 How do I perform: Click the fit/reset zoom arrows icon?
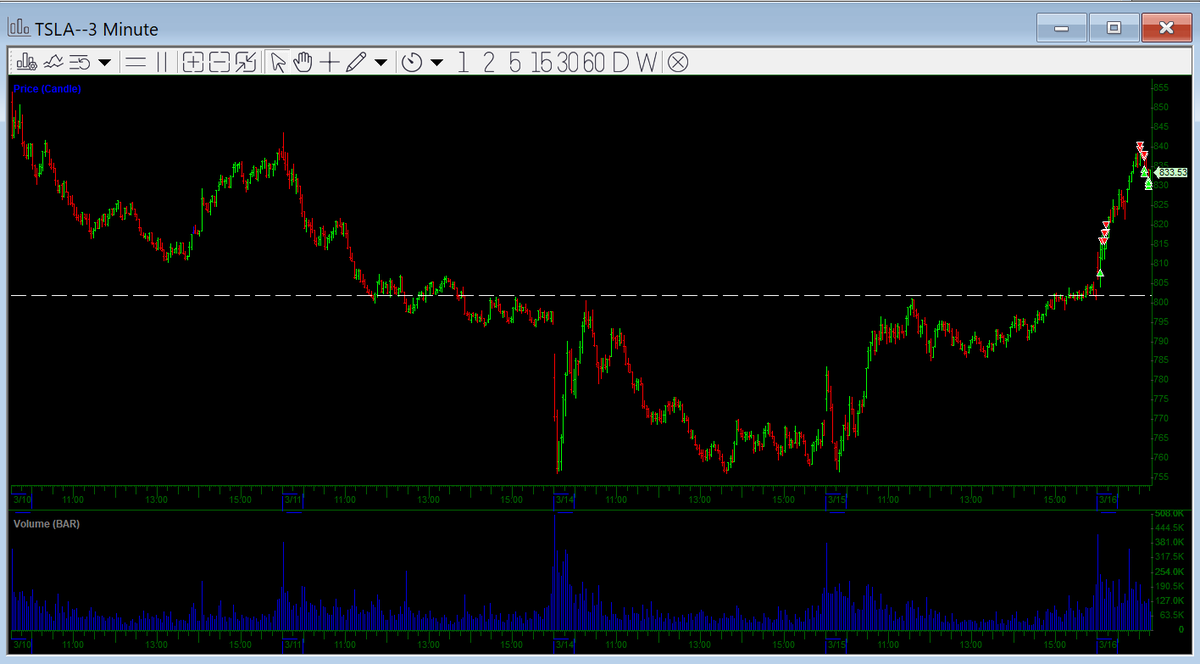click(246, 63)
